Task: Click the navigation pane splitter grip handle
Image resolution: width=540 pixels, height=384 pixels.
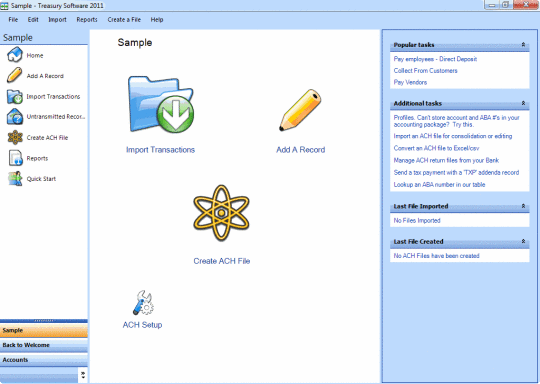Action: tap(44, 321)
